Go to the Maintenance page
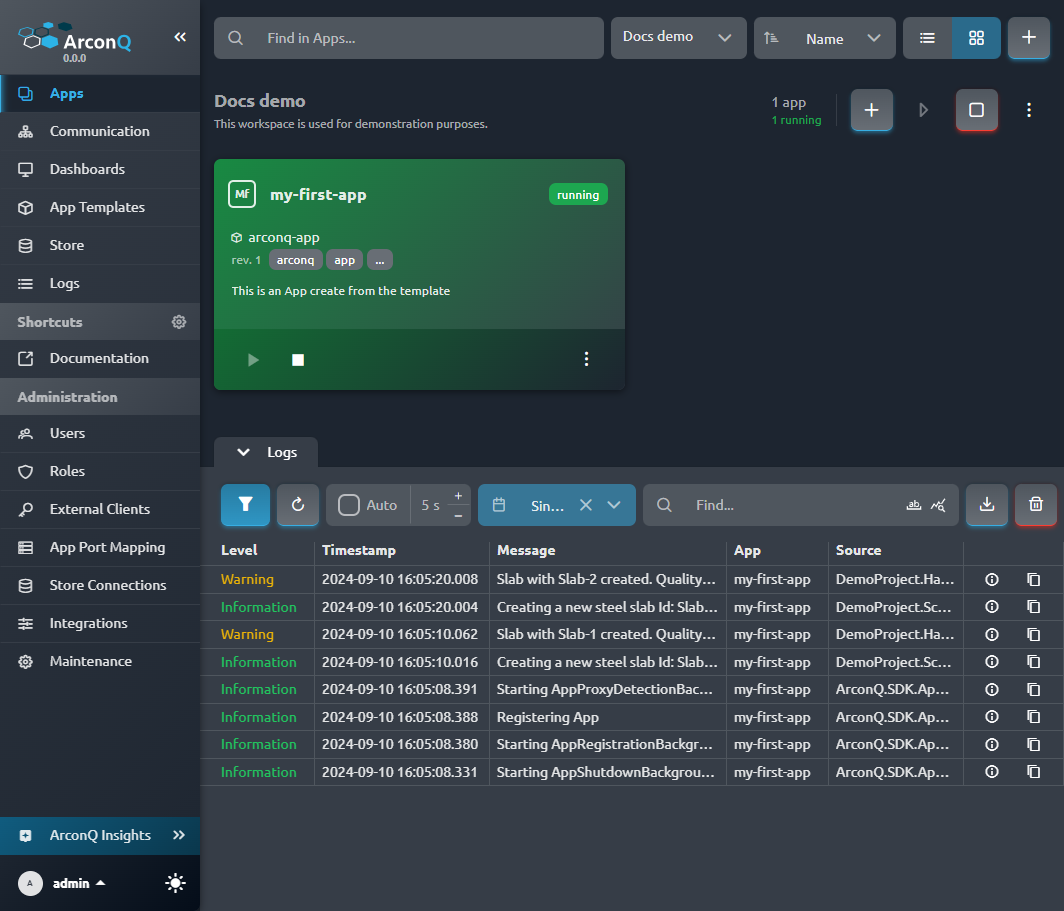1064x911 pixels. pos(100,661)
